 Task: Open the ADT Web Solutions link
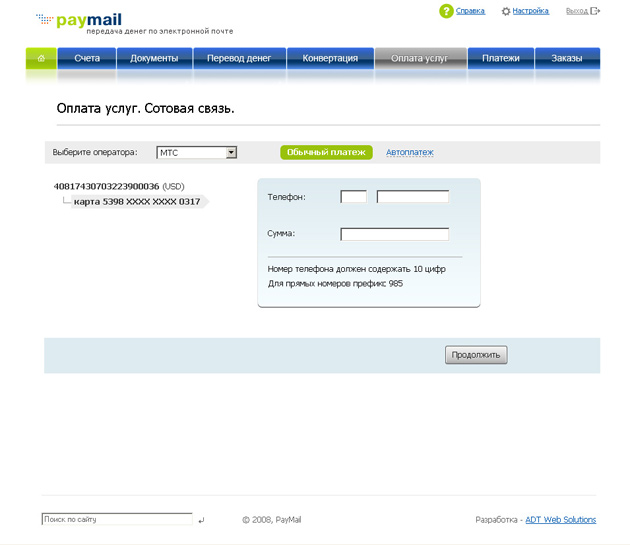[563, 520]
